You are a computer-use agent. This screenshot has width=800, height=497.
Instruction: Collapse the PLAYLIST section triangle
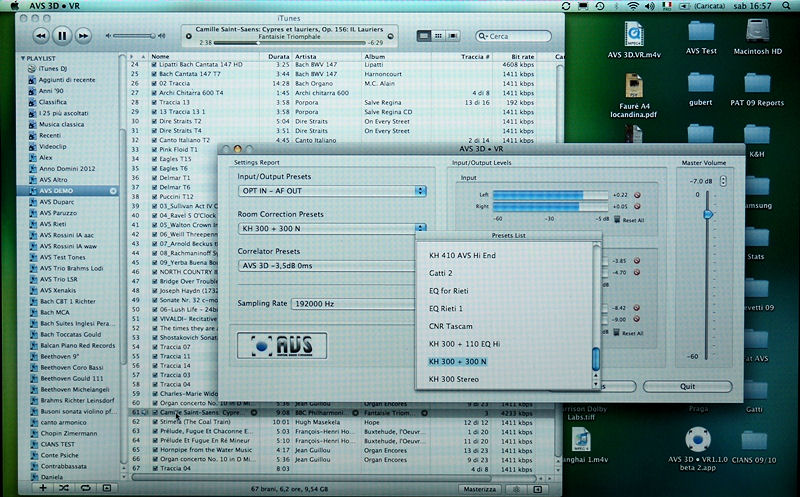(x=22, y=58)
